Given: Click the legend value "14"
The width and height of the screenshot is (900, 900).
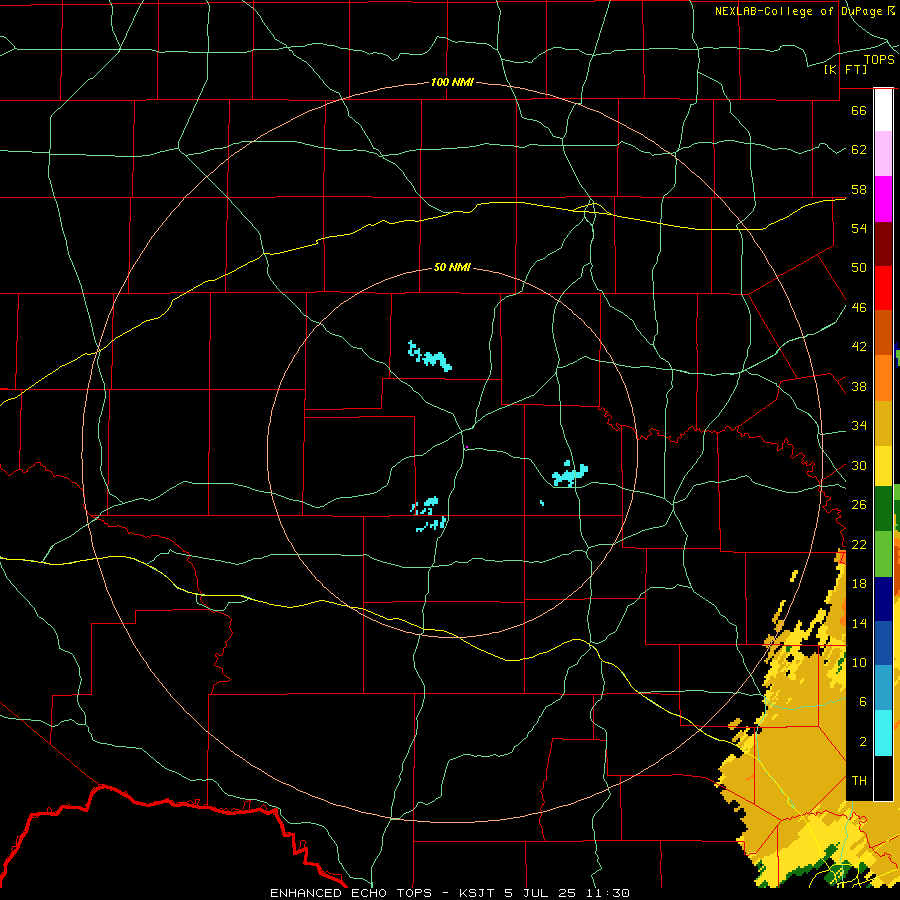Looking at the screenshot, I should [x=859, y=623].
